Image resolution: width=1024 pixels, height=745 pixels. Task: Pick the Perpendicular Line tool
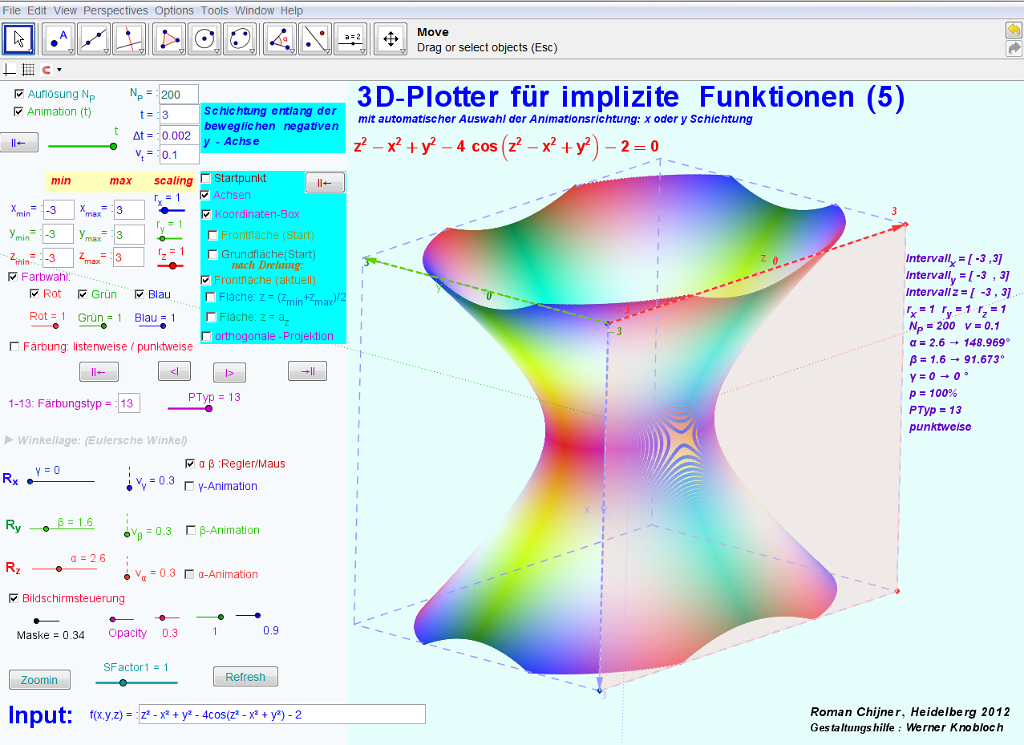(130, 39)
